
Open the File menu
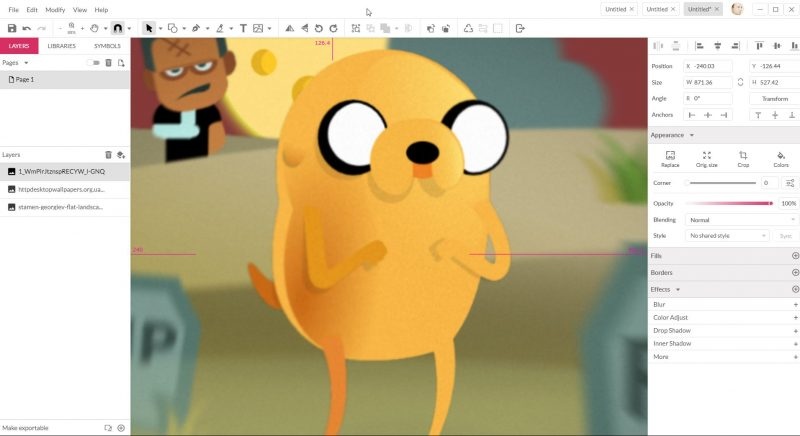[14, 10]
